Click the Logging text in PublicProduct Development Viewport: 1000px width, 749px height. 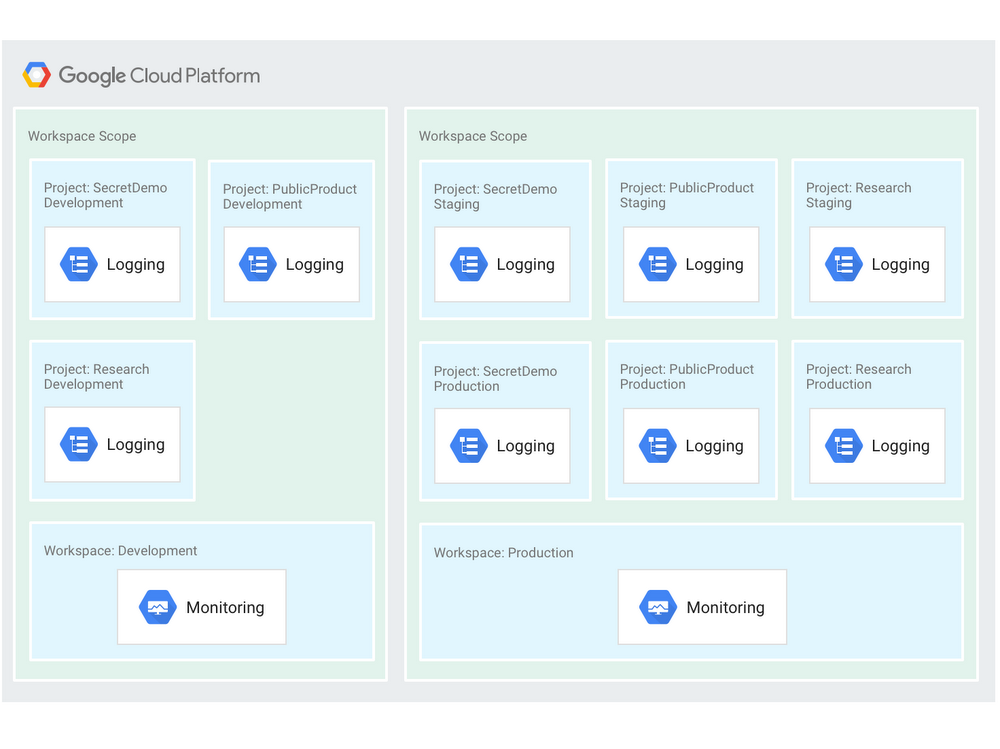(x=314, y=265)
